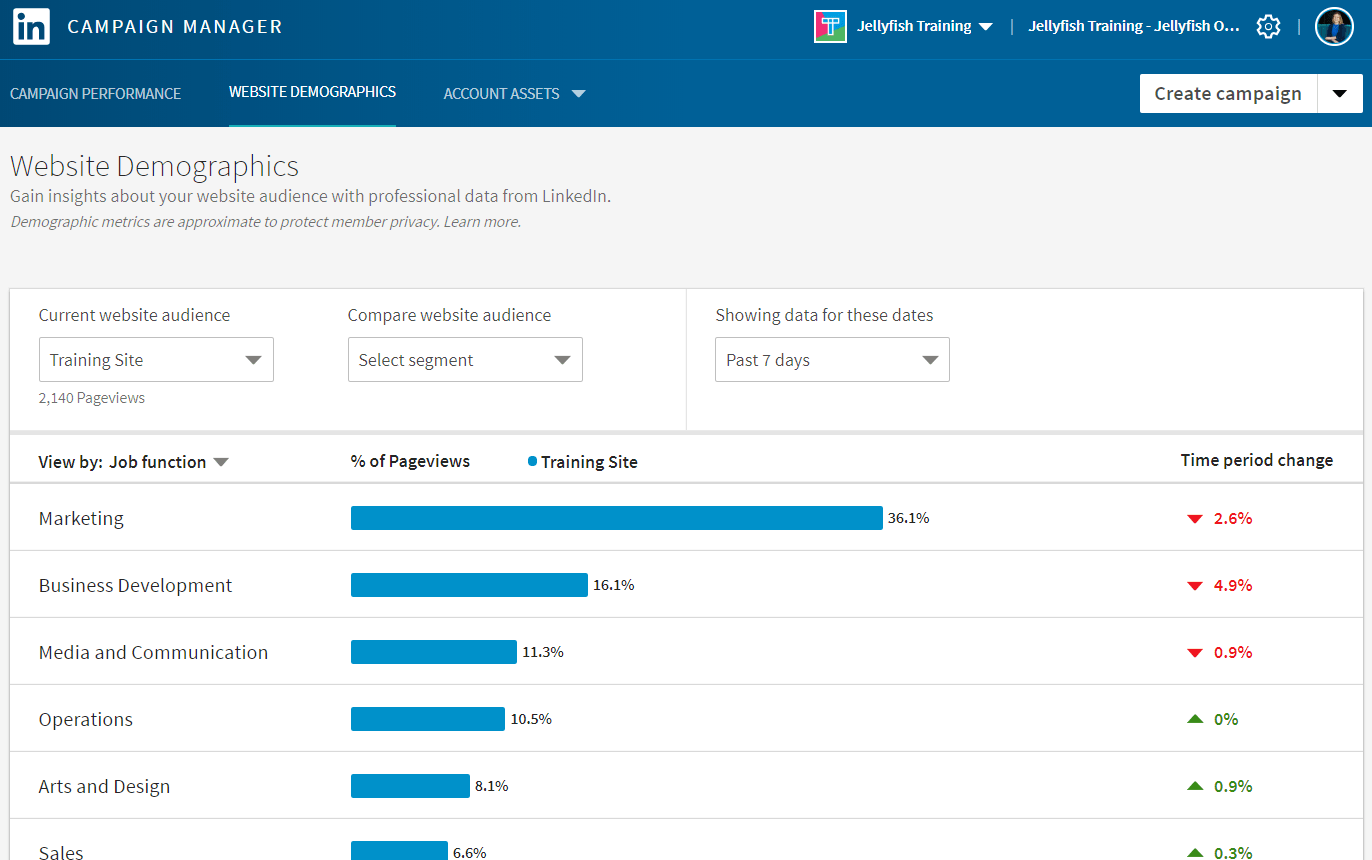Click the blue Training Site legend dot

coord(532,462)
